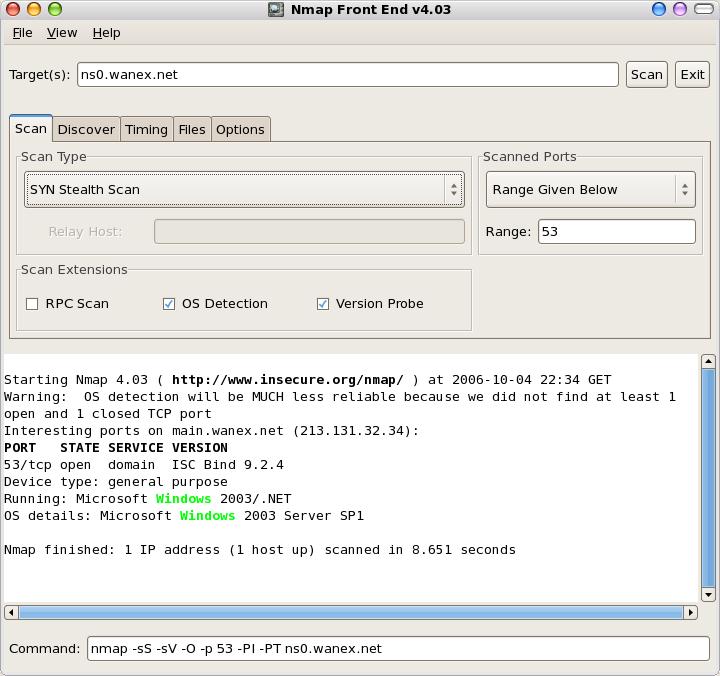Click the horizontal scroll left arrow
This screenshot has height=676, width=720.
point(11,612)
